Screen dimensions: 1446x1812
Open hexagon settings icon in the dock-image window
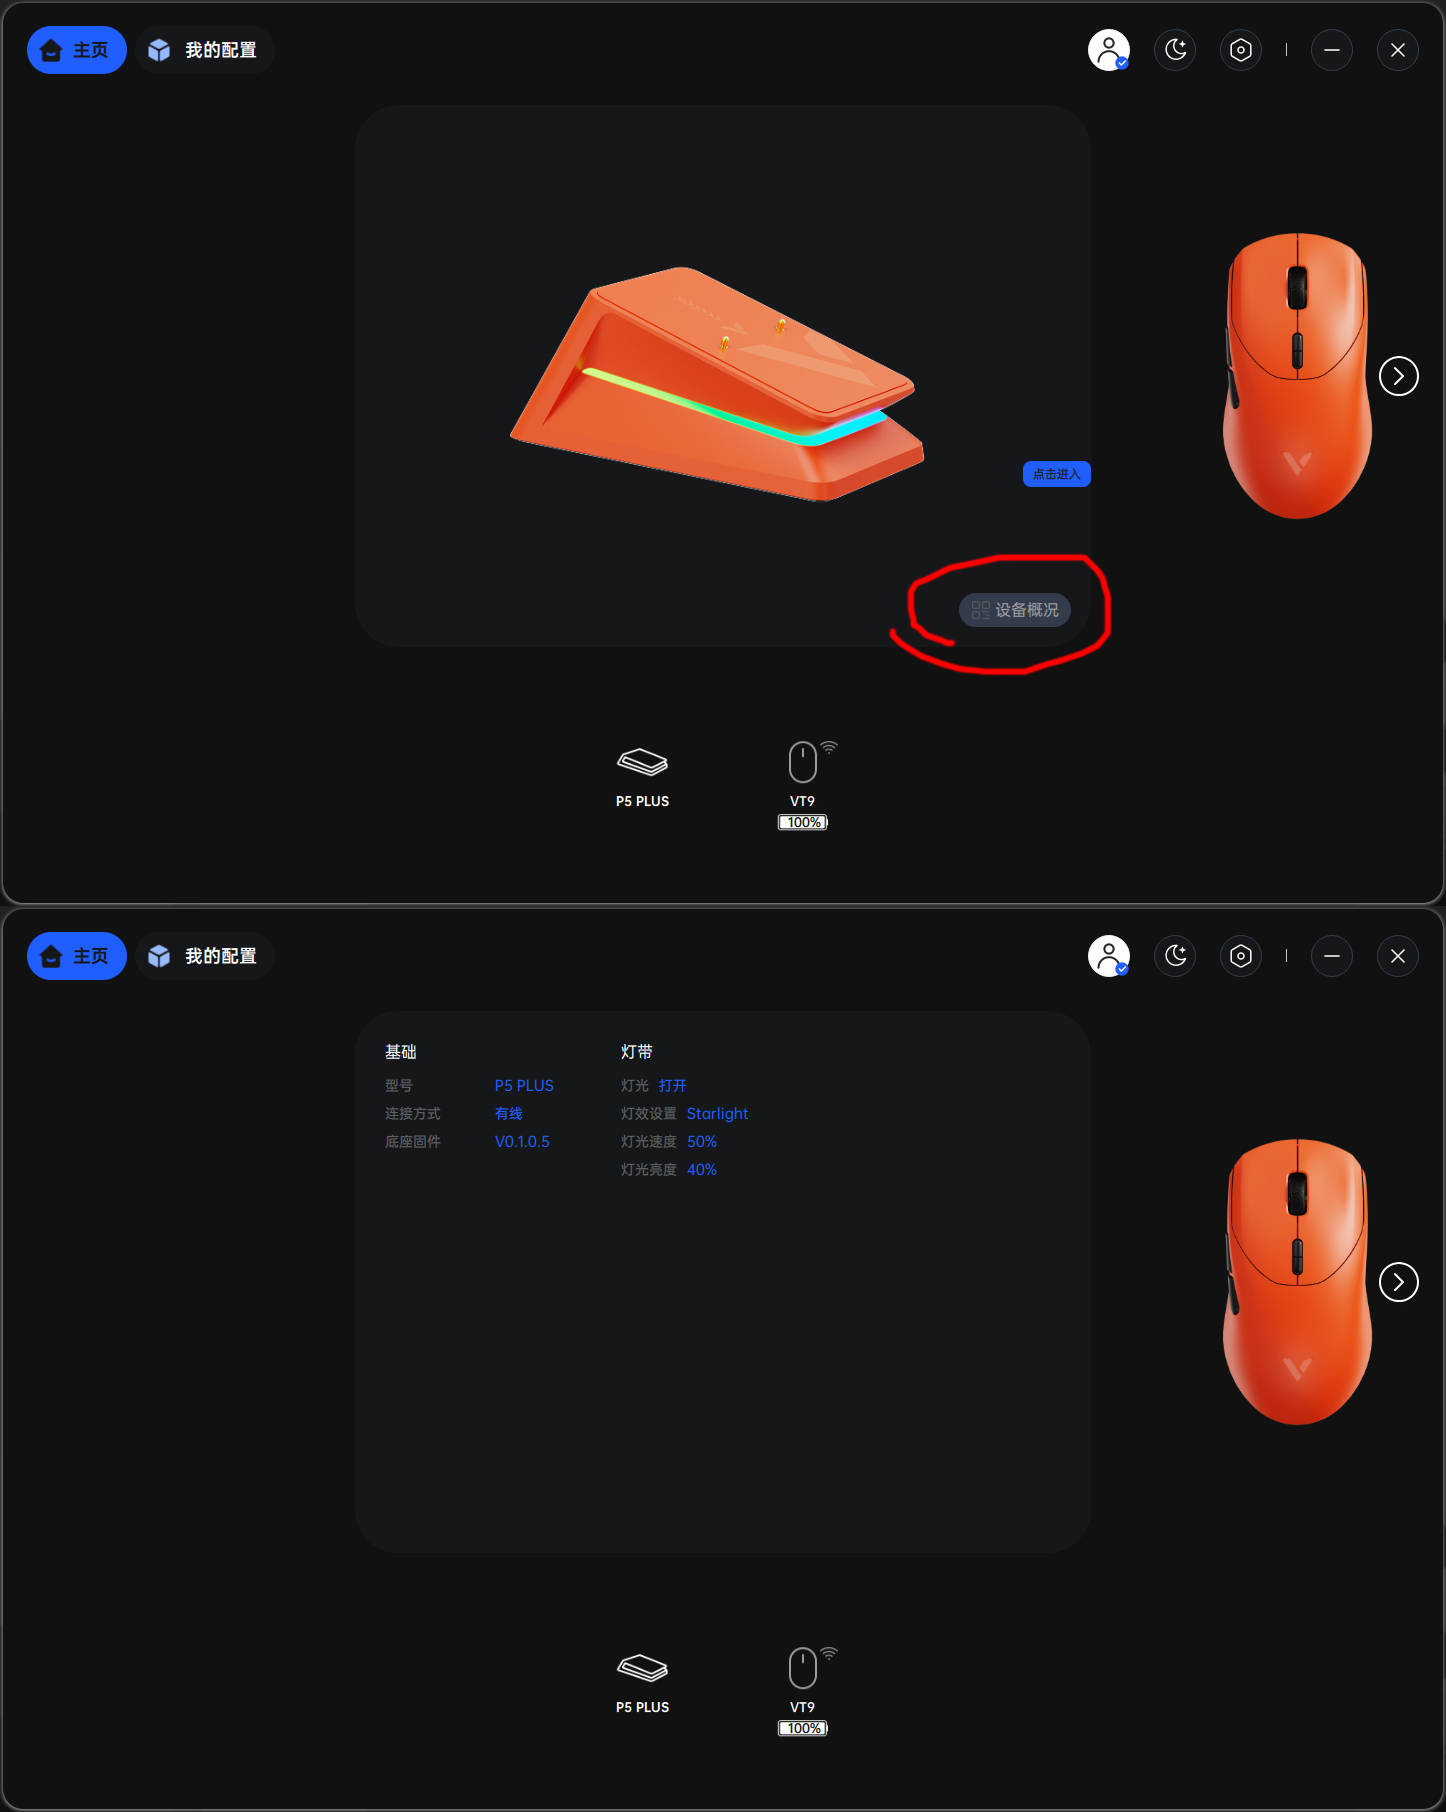pyautogui.click(x=1241, y=50)
